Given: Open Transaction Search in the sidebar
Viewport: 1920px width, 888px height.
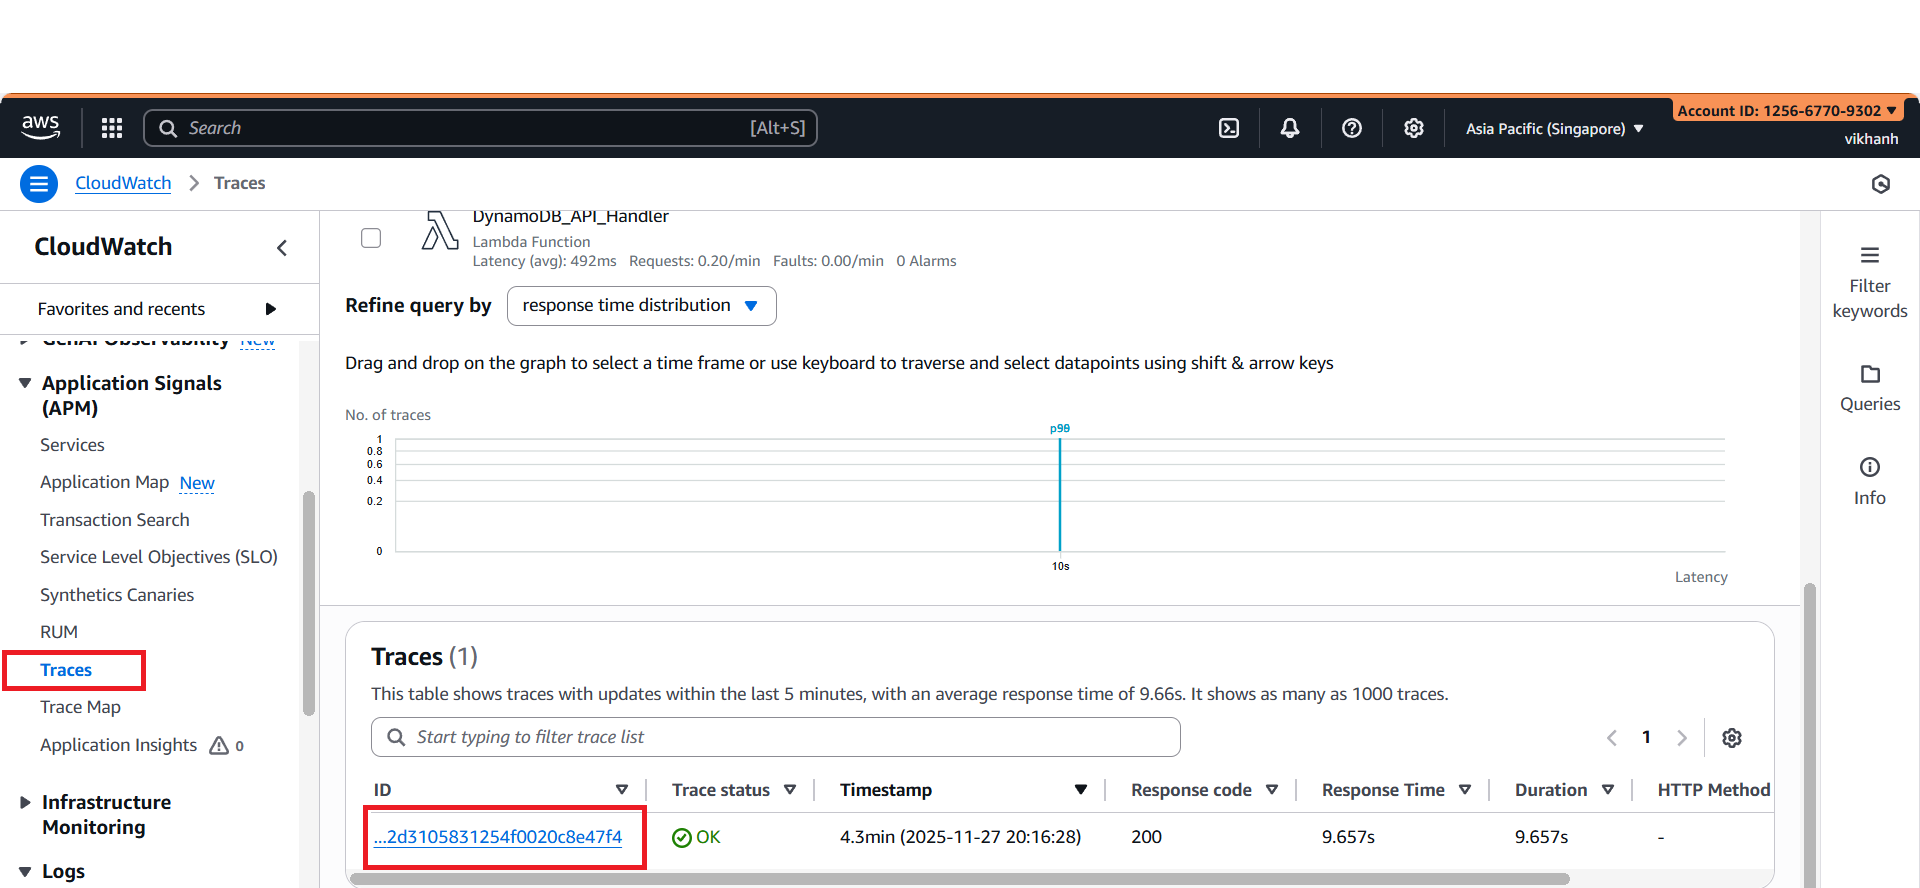Looking at the screenshot, I should coord(114,520).
